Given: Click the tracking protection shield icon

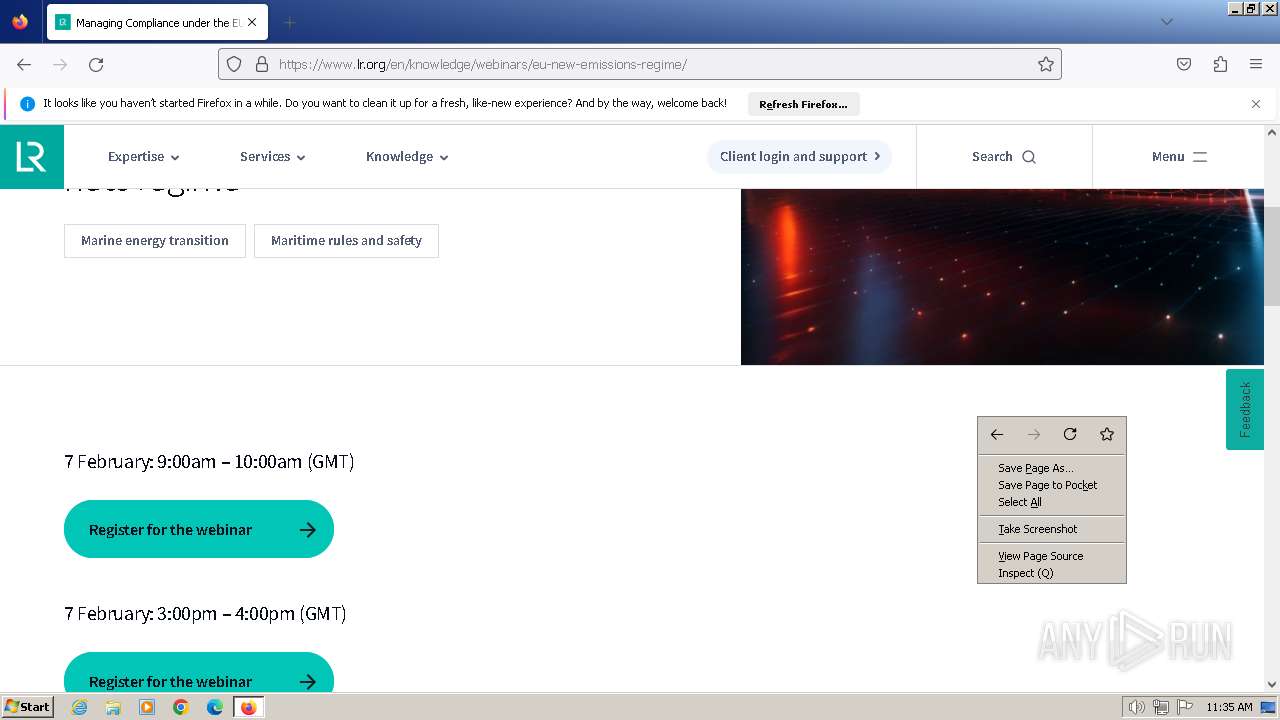Looking at the screenshot, I should [234, 64].
